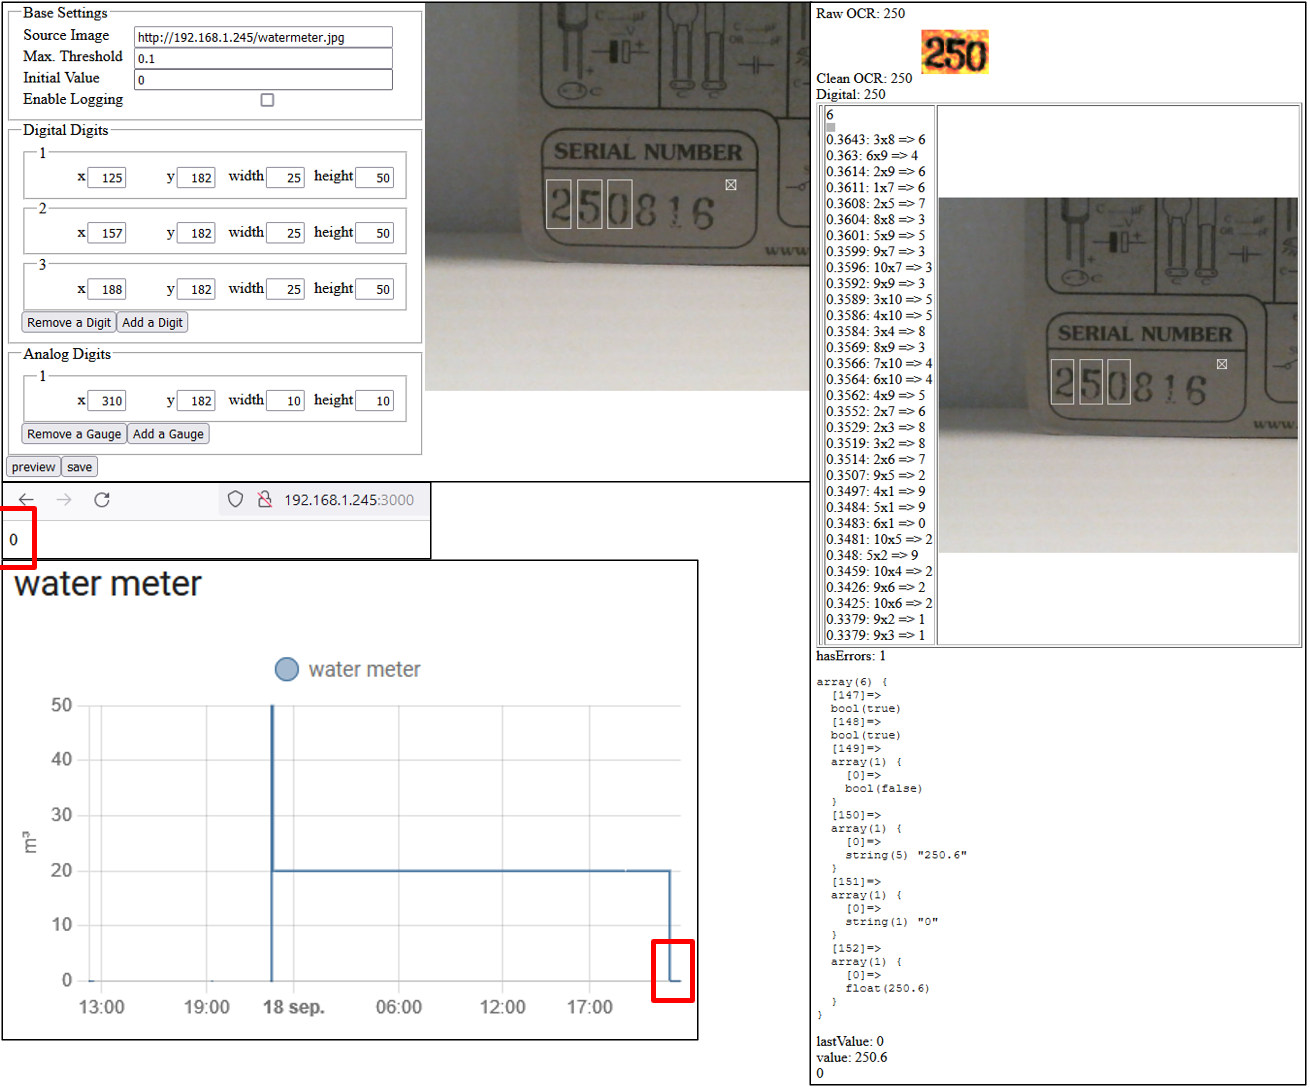Select the water meter legend marker above the chart
This screenshot has height=1088, width=1310.
(x=287, y=669)
